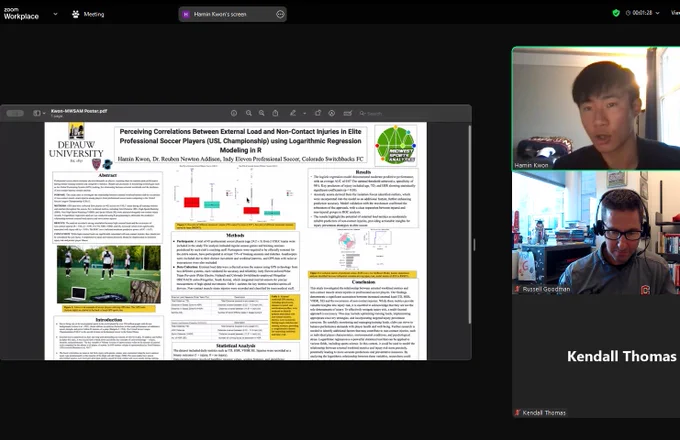This screenshot has width=680, height=440.
Task: Click the Abstract section heading
Action: tap(107, 175)
